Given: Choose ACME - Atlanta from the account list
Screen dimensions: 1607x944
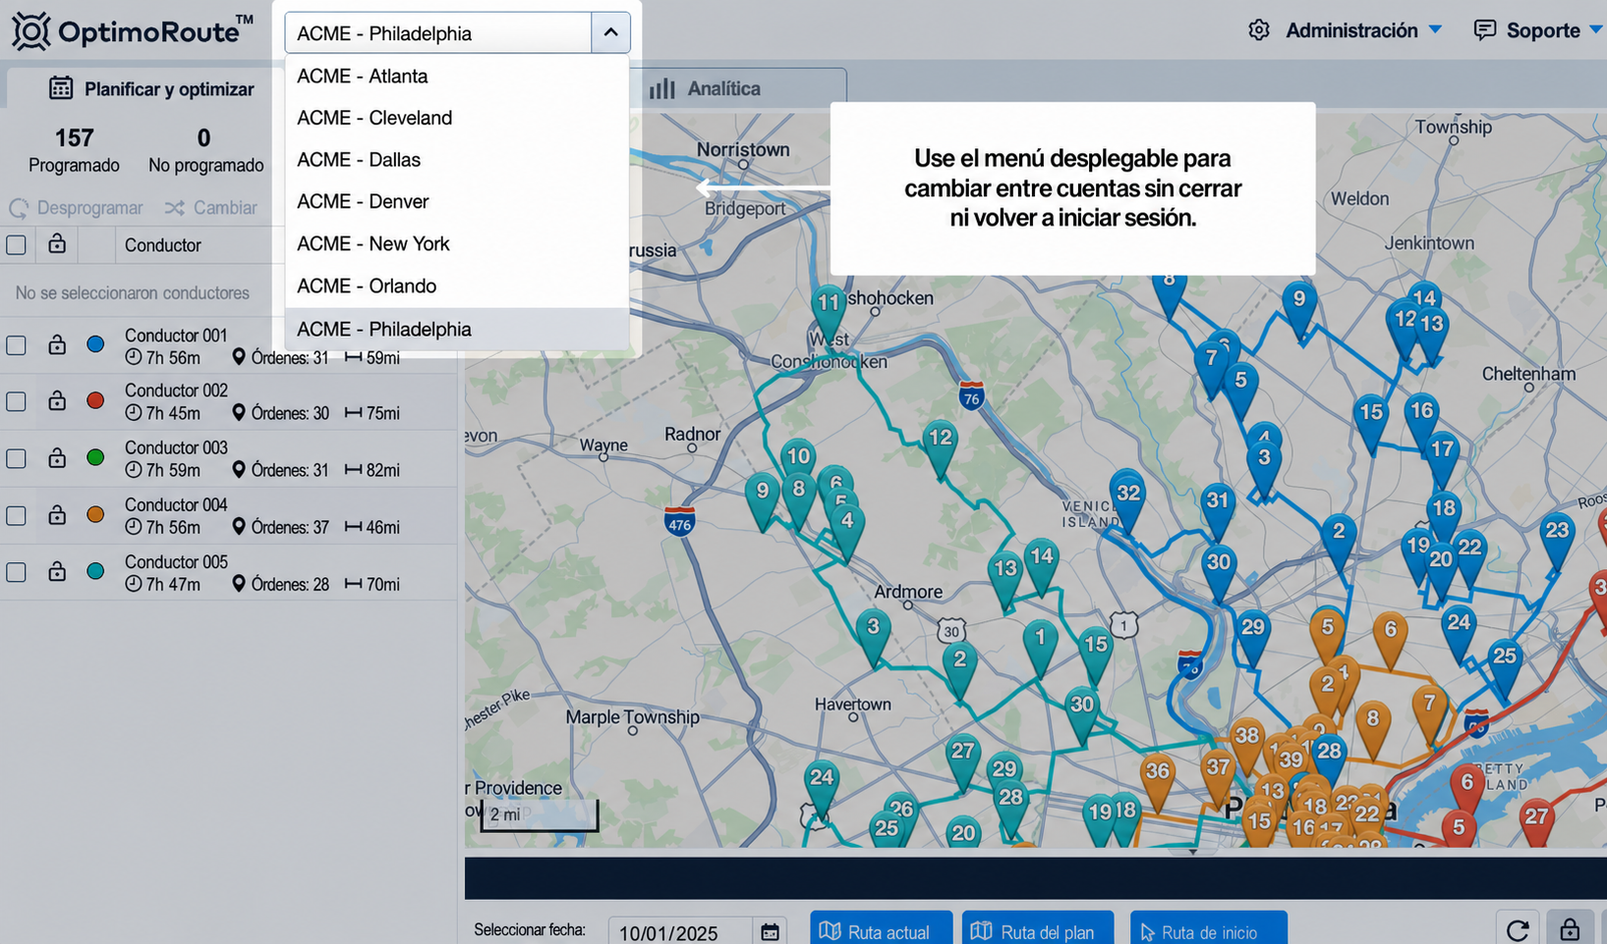Looking at the screenshot, I should pos(457,76).
